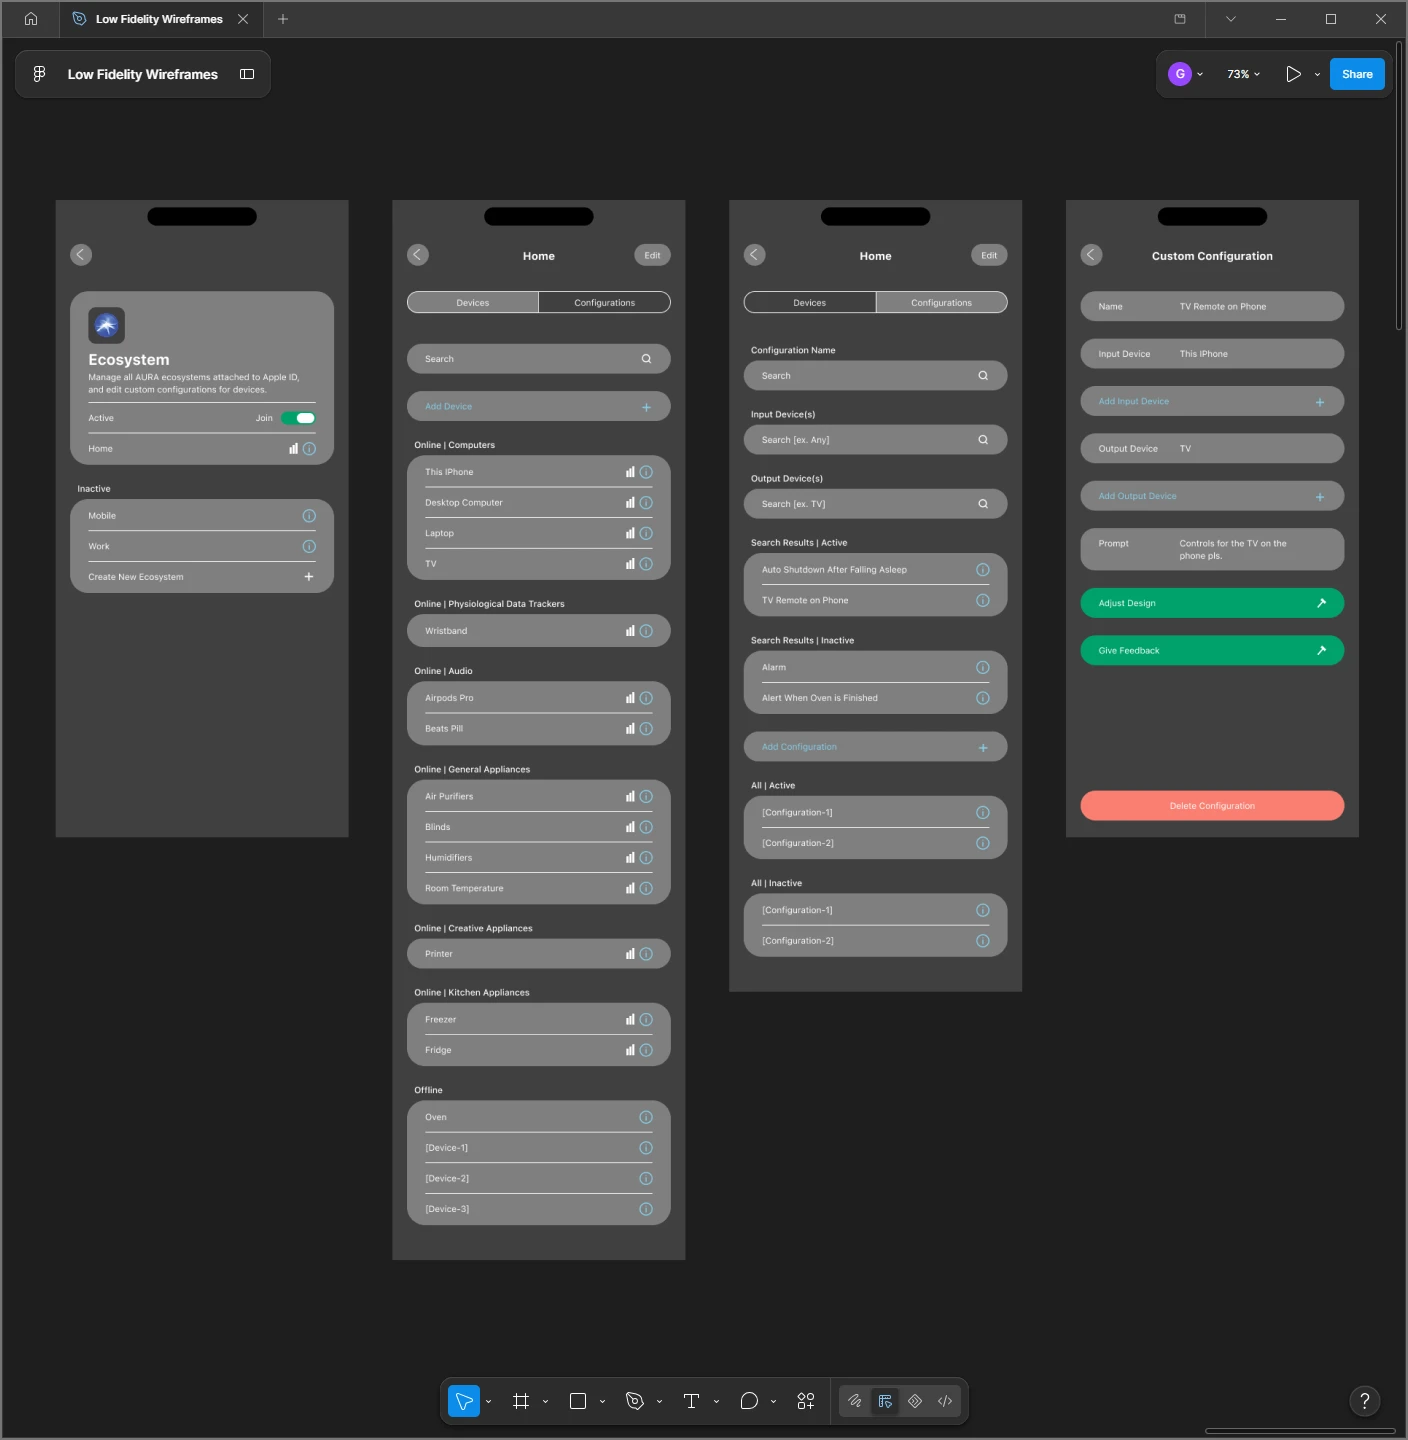Toggle the sidebar panel icon beside file title
The height and width of the screenshot is (1440, 1408).
[x=247, y=74]
